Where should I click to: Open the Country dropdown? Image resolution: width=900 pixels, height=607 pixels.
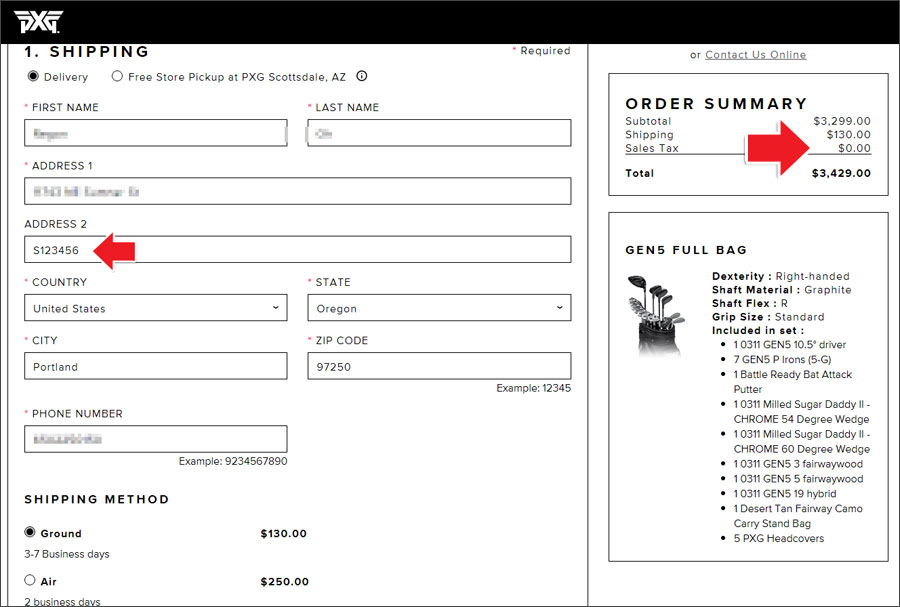coord(156,308)
